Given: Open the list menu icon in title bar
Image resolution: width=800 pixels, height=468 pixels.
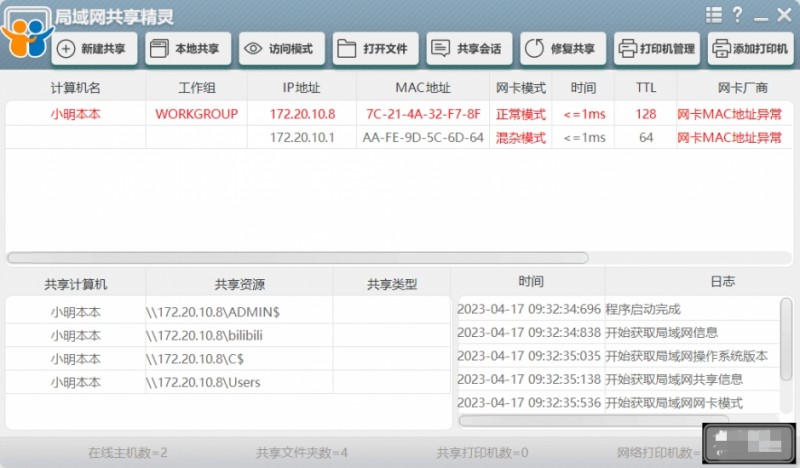Looking at the screenshot, I should [x=714, y=15].
